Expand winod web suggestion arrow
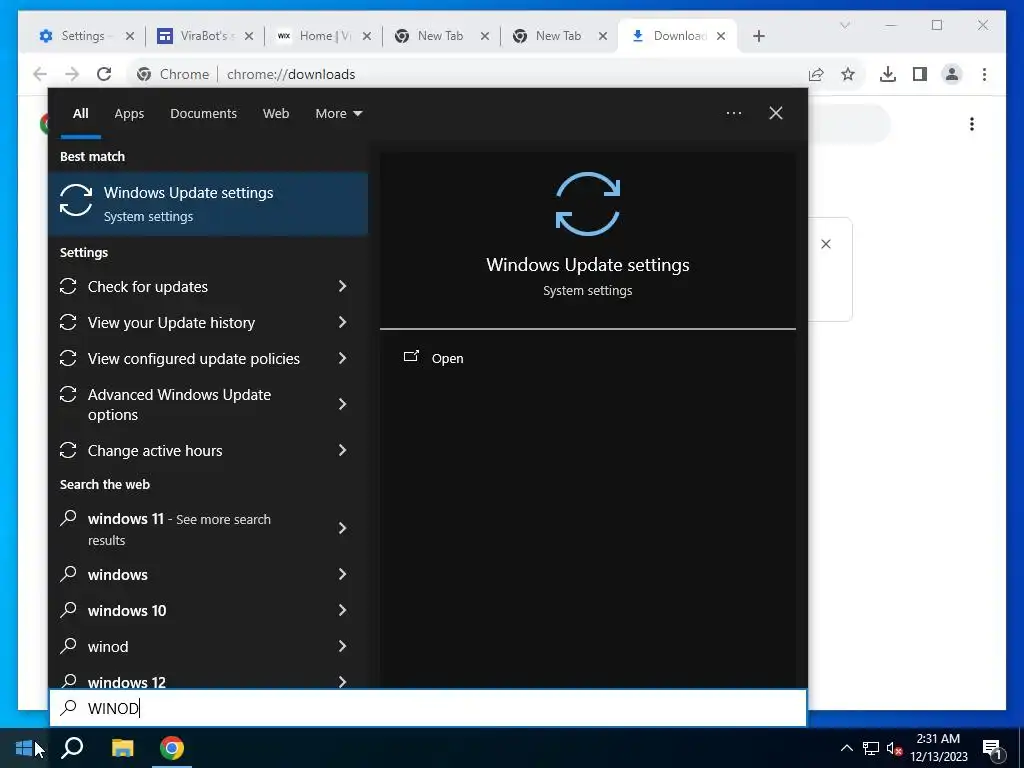This screenshot has height=768, width=1024. tap(342, 646)
